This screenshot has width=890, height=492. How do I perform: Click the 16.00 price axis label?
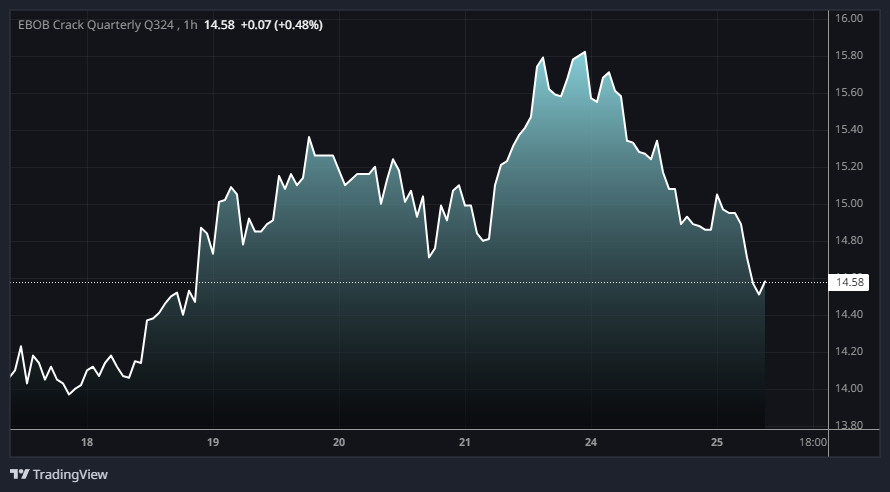tap(849, 19)
